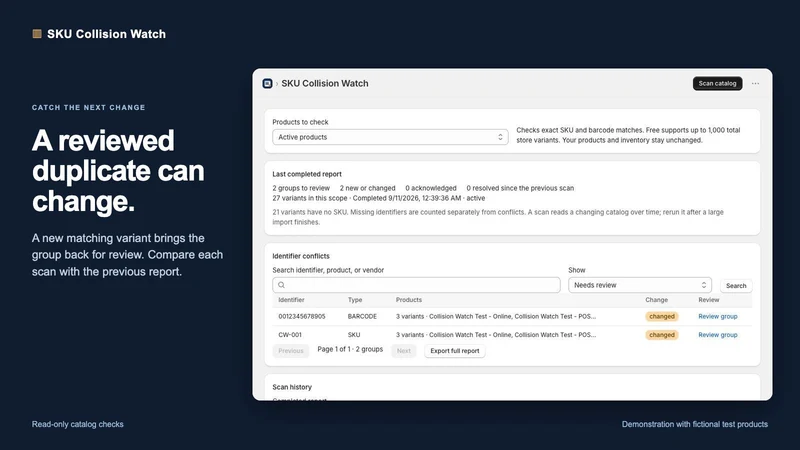The height and width of the screenshot is (450, 800).
Task: Click the changed badge in the CW-001 row
Action: pyautogui.click(x=662, y=335)
